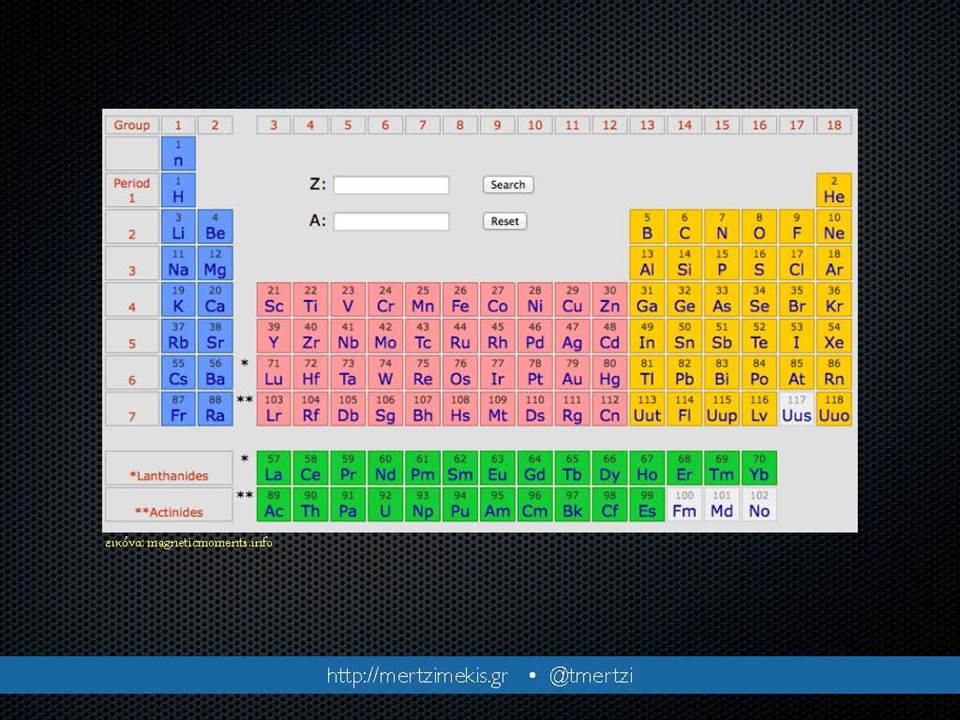Choose the Tungsten (W) cell
This screenshot has height=720, width=960.
pyautogui.click(x=385, y=372)
